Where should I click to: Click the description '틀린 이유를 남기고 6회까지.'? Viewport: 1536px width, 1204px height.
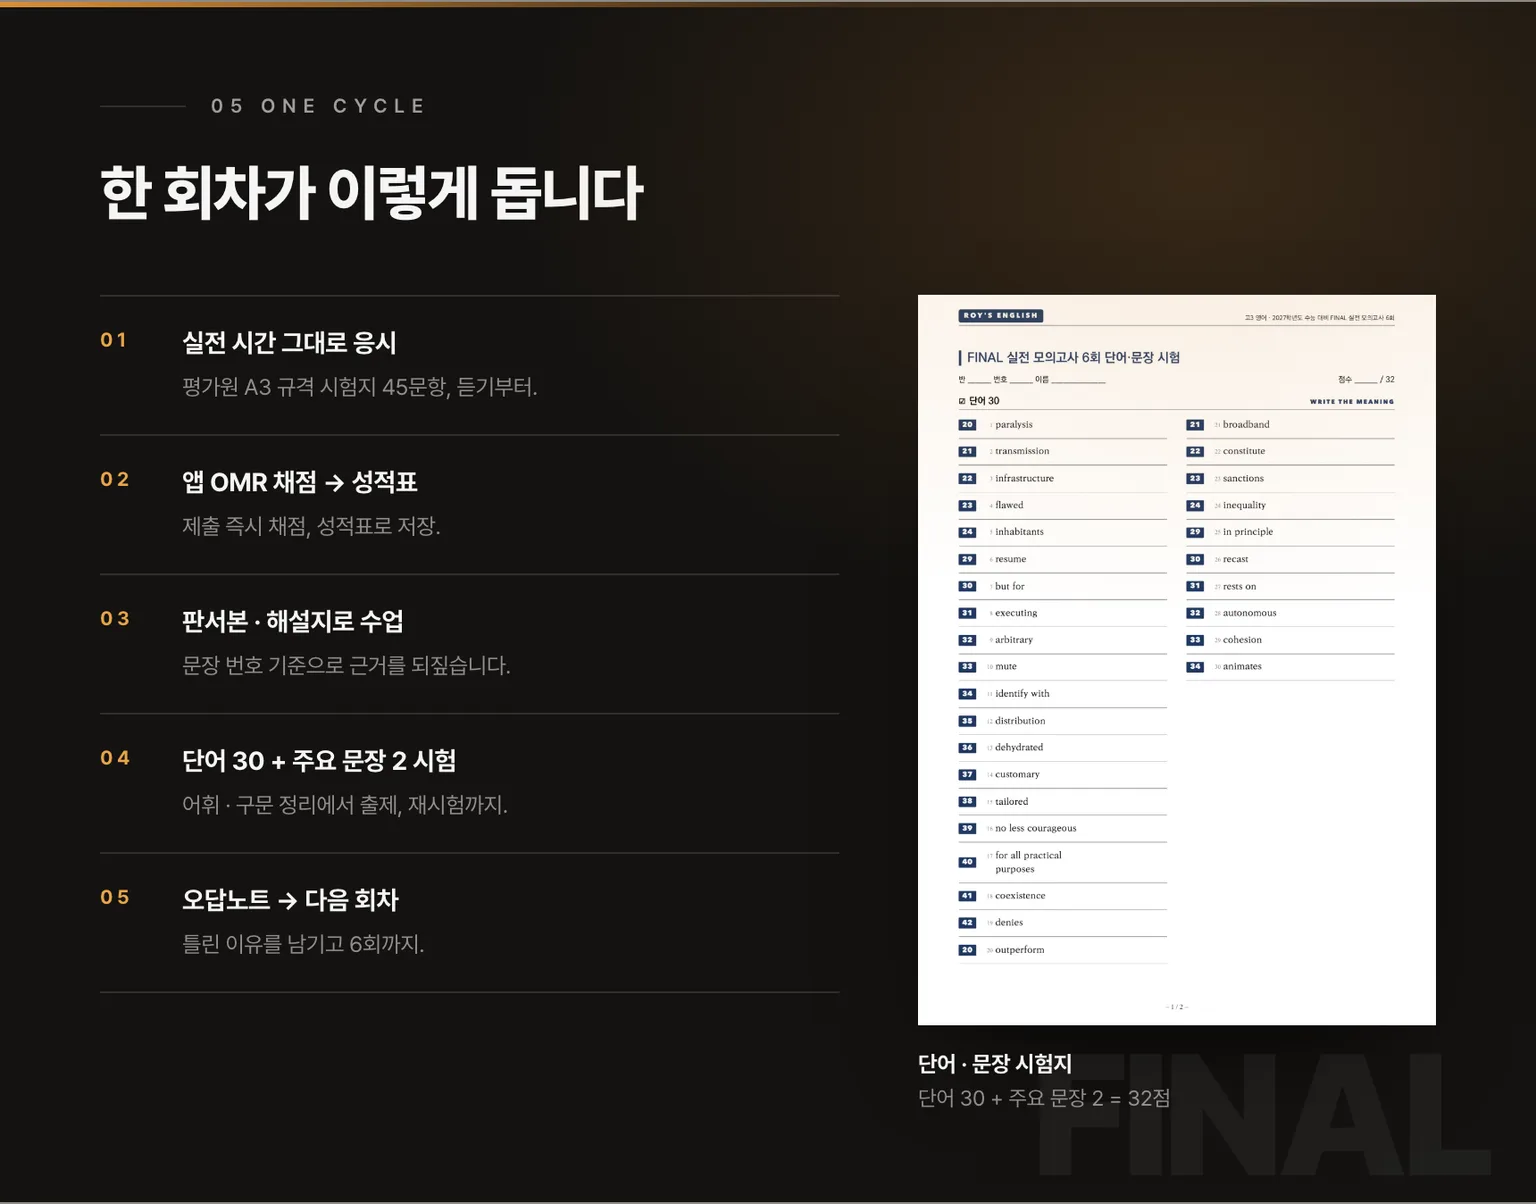click(303, 943)
